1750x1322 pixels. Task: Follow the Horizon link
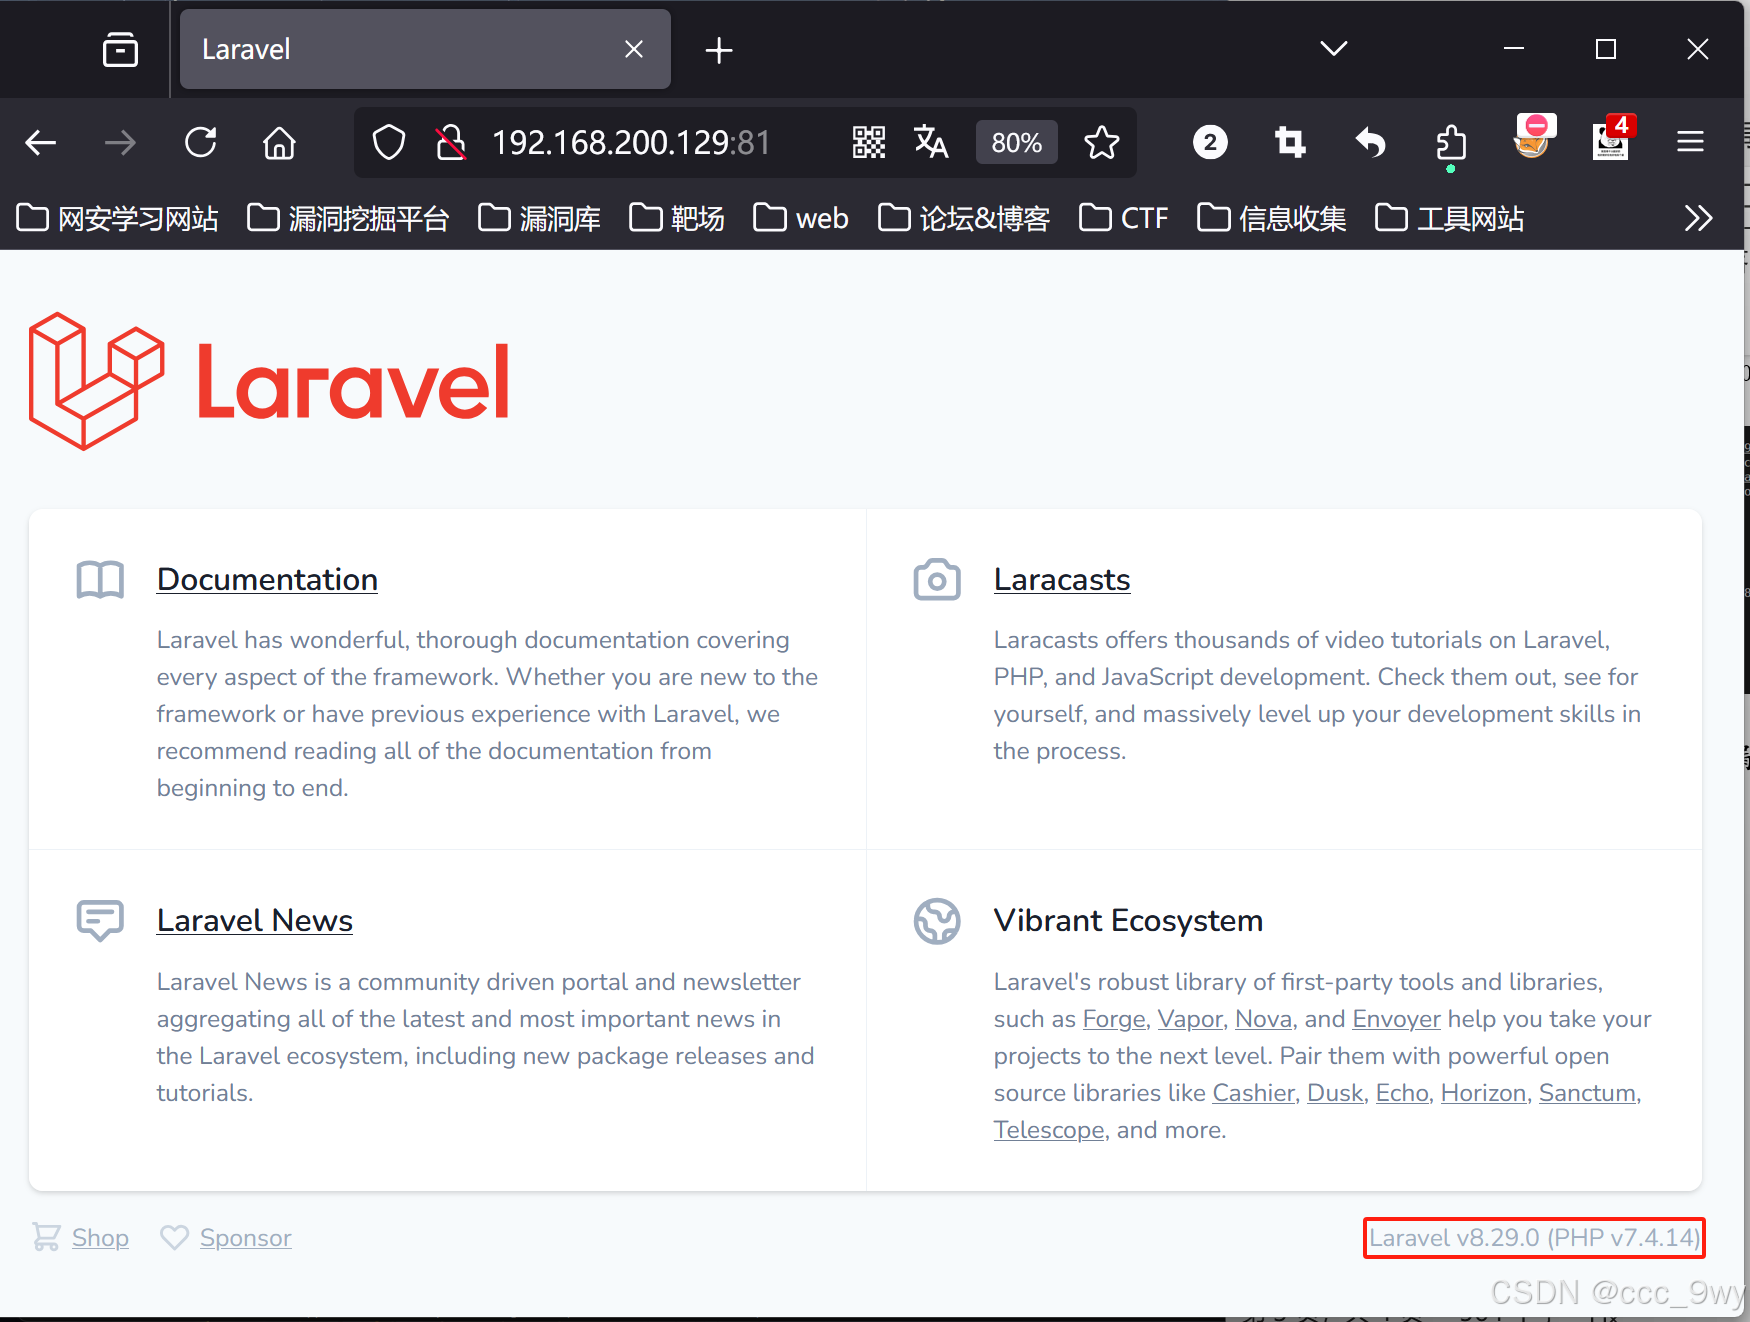pyautogui.click(x=1483, y=1093)
